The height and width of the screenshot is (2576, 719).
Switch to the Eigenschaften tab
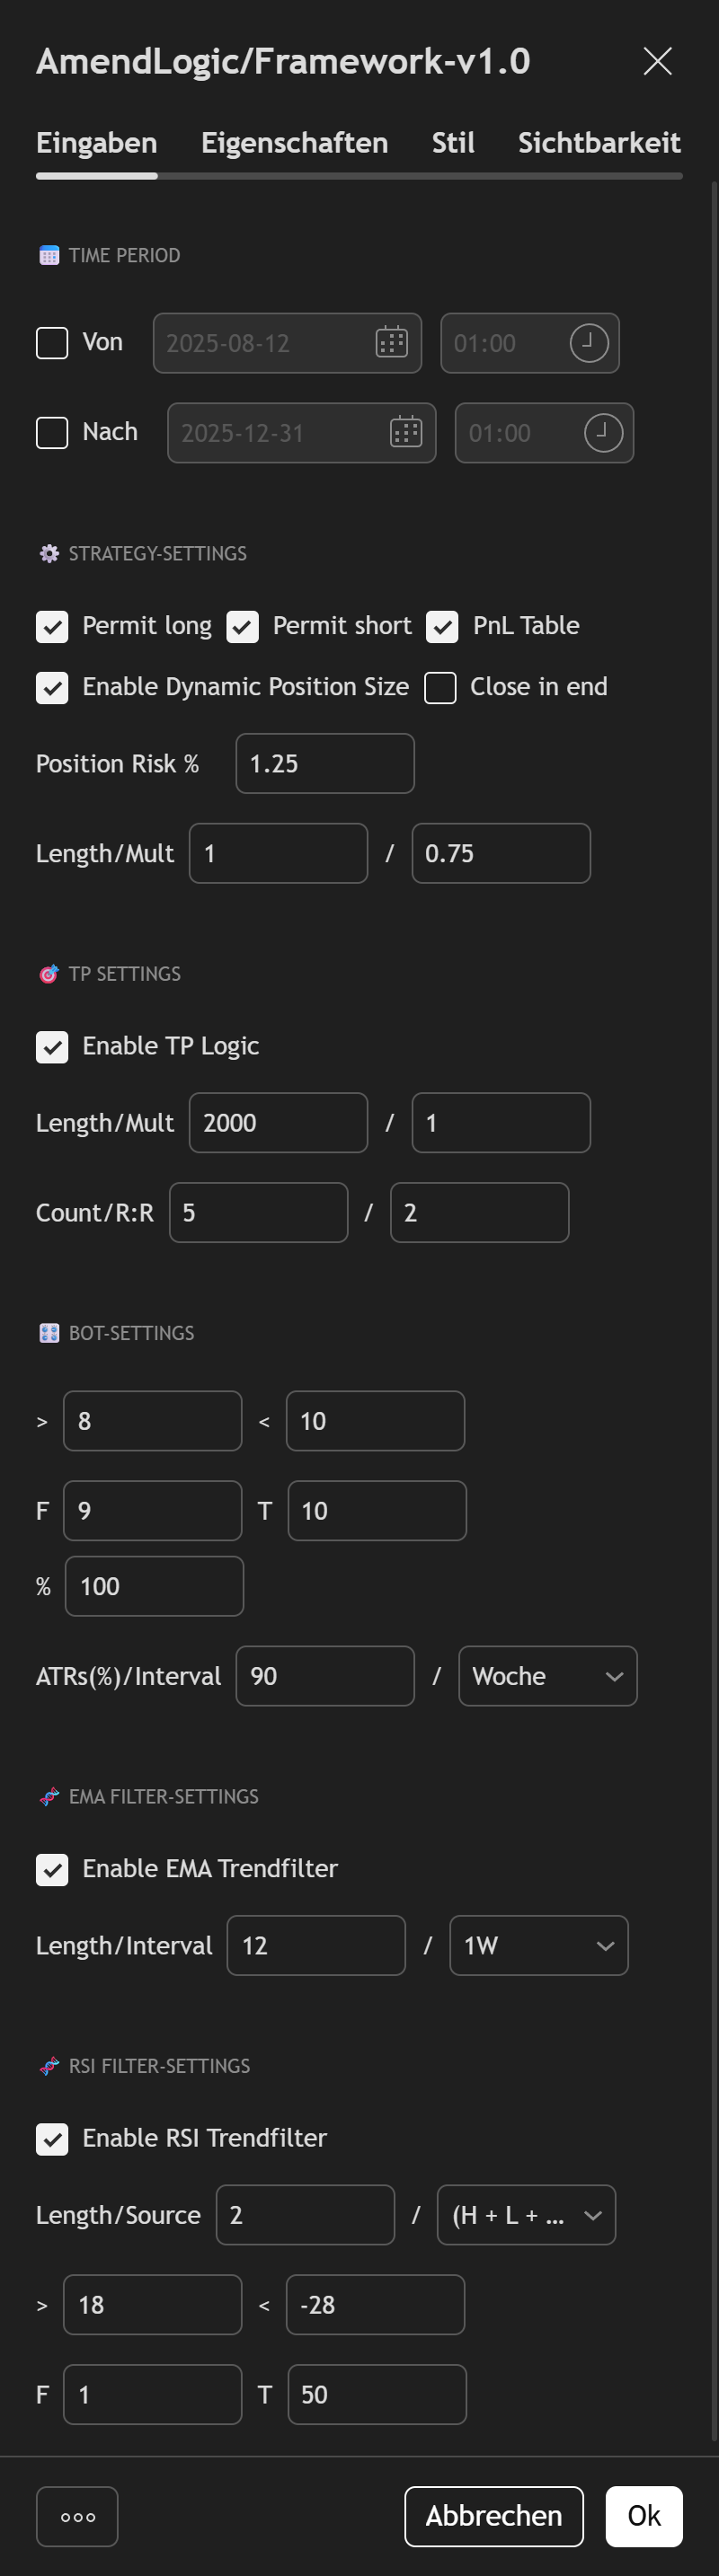294,143
